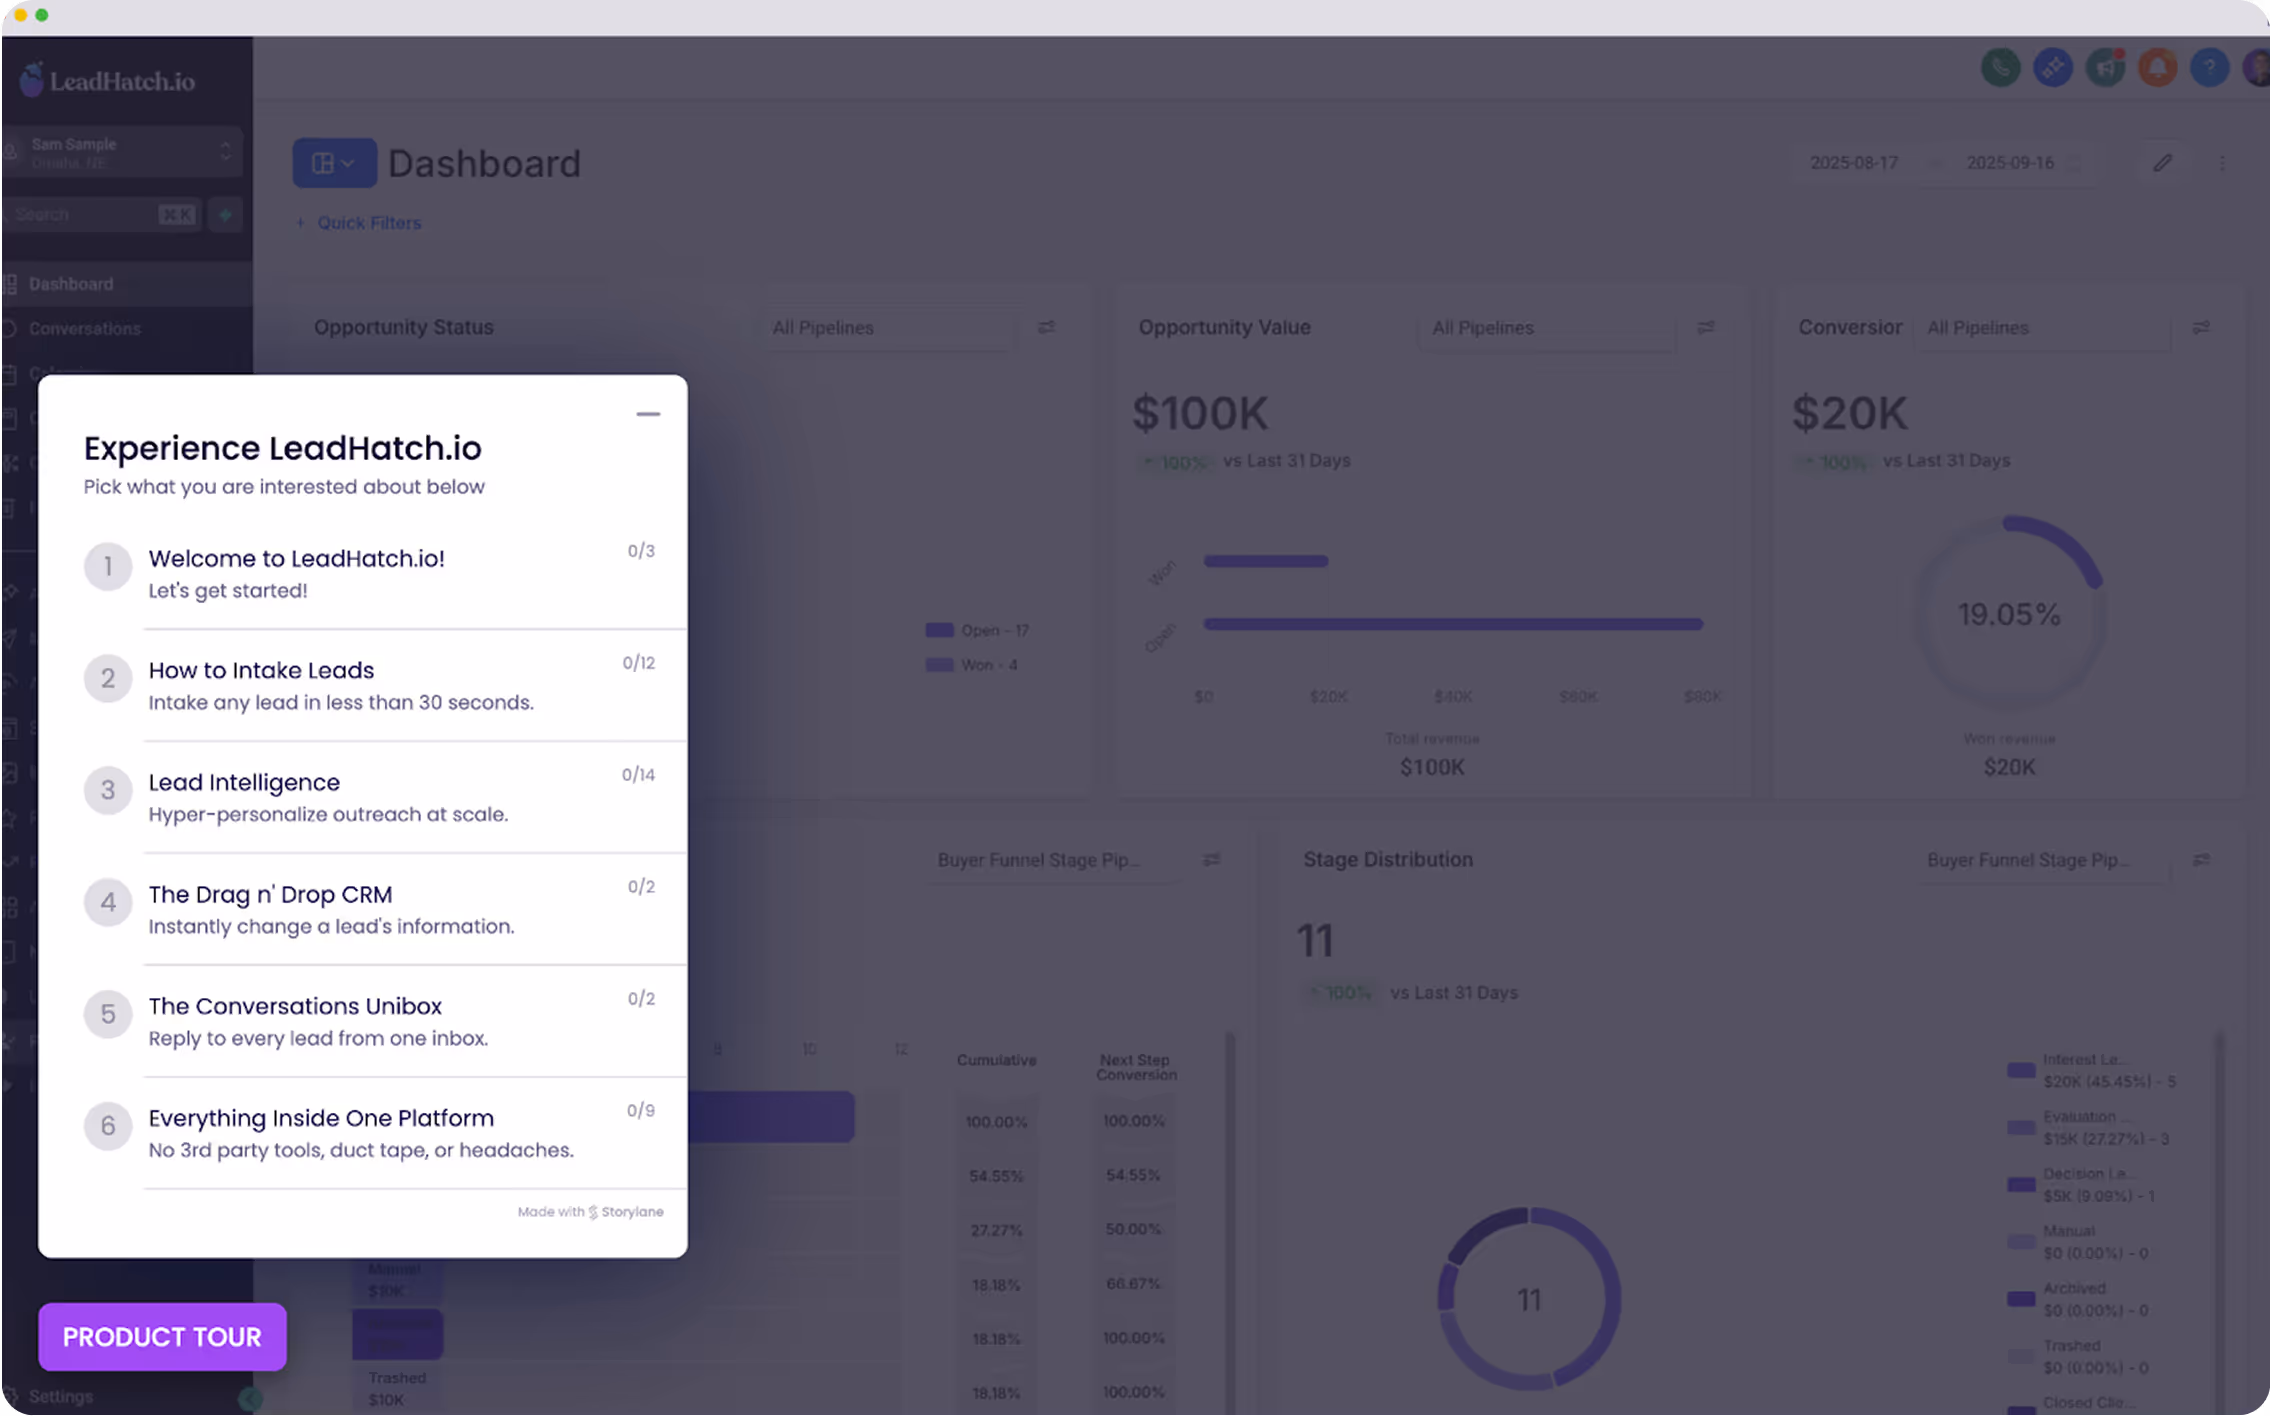Click the LeadHatch.io logo

tap(108, 80)
